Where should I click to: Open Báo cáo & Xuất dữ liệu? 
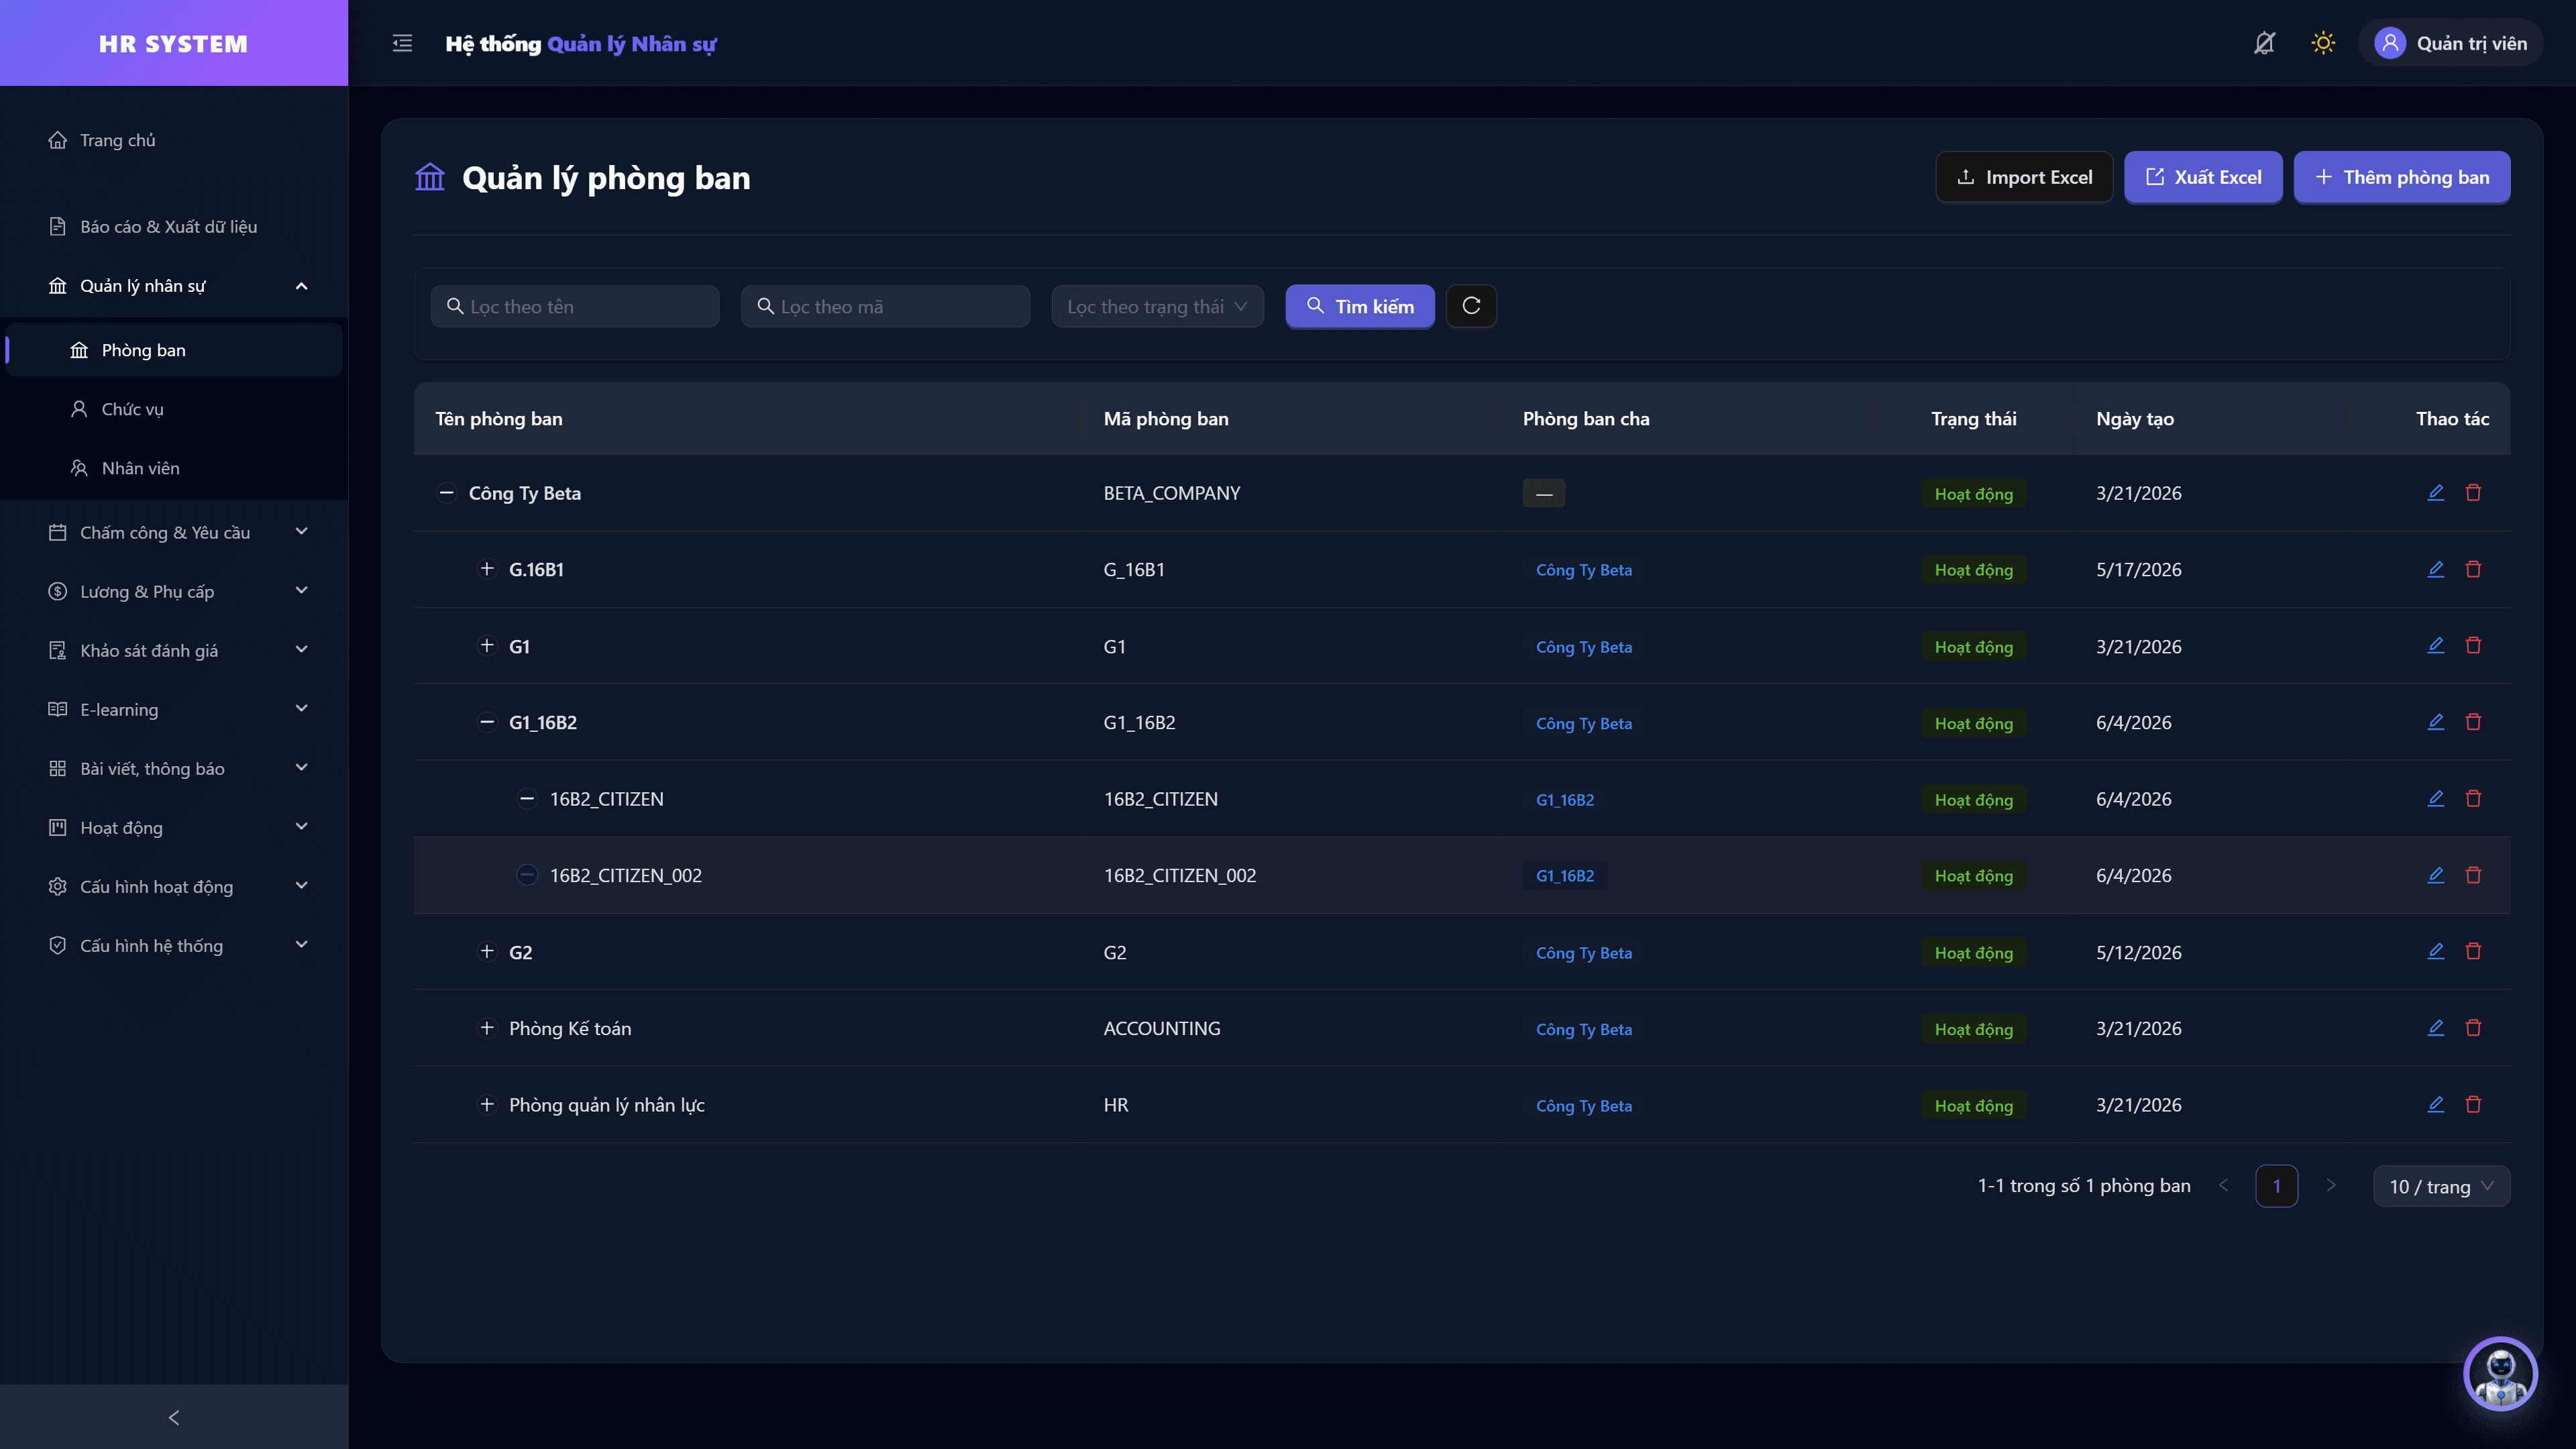[x=174, y=227]
